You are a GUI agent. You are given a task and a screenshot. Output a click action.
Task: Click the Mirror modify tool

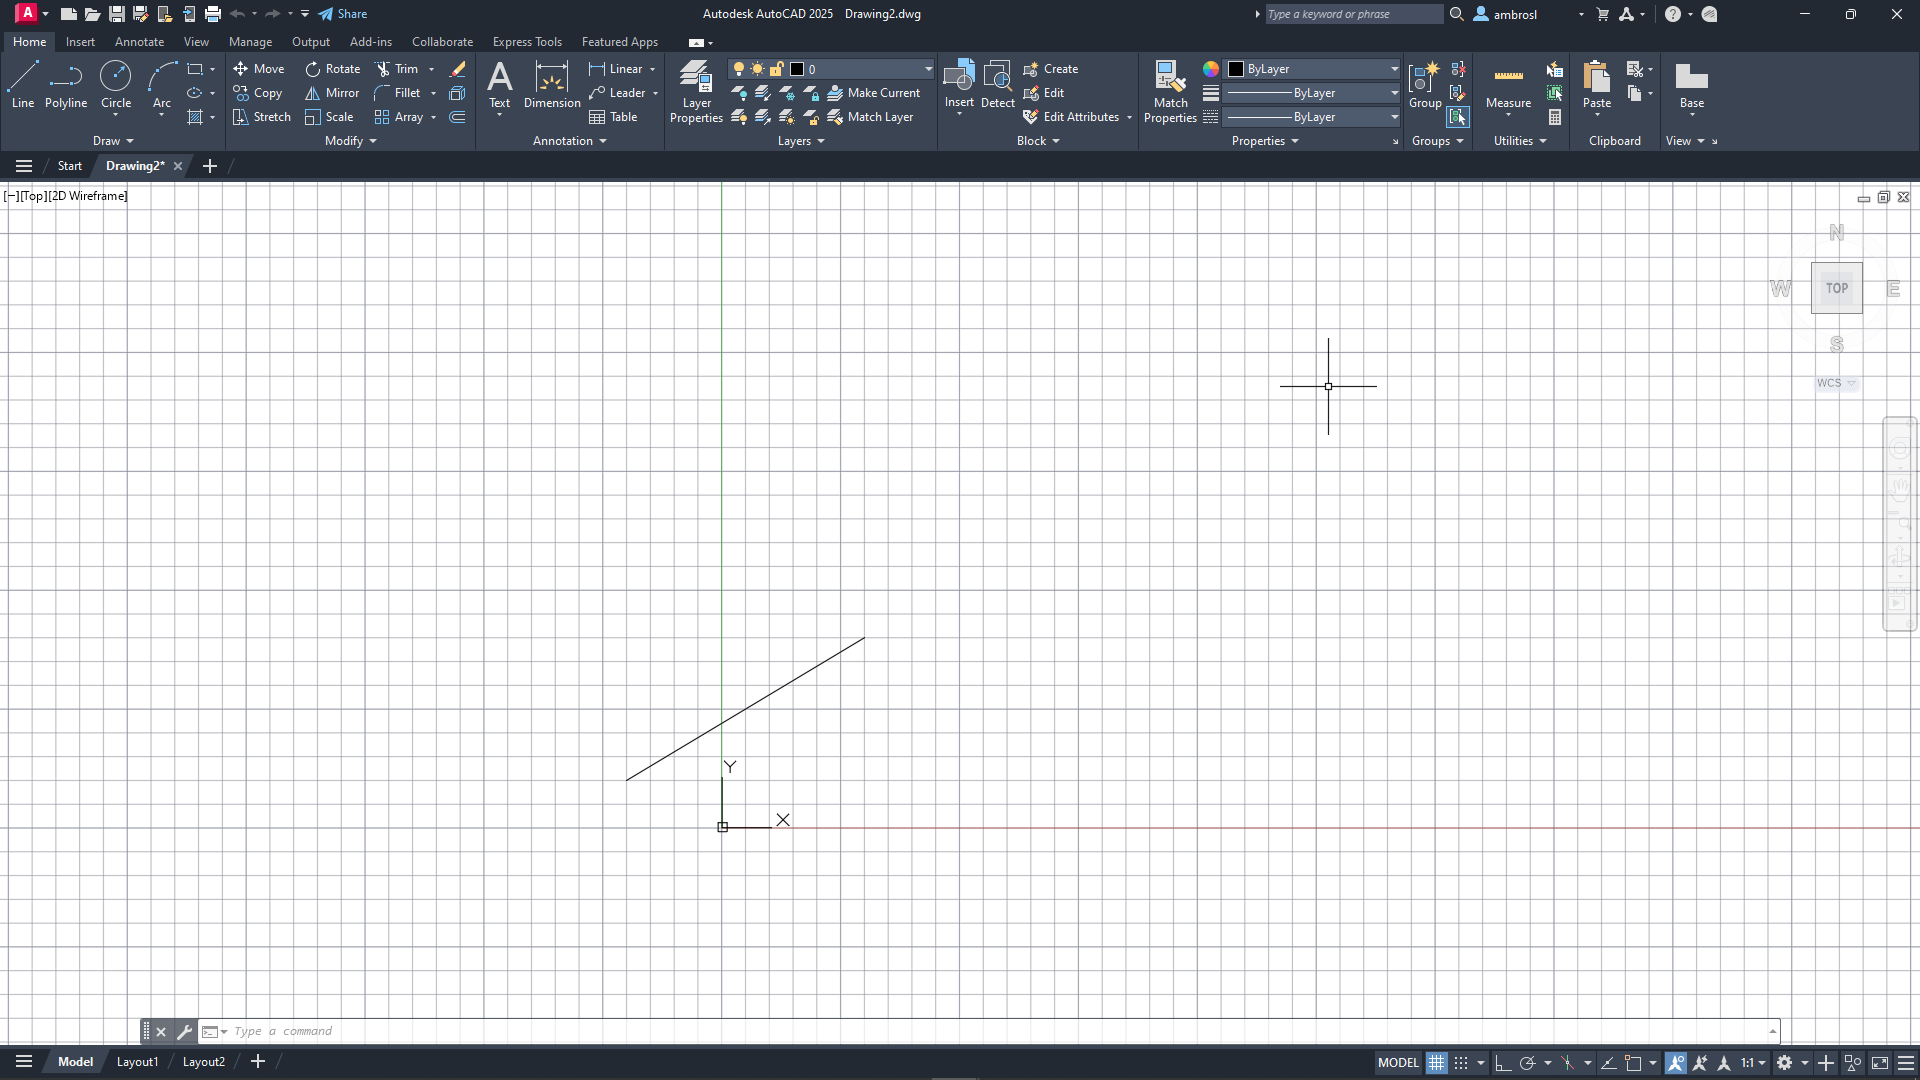pos(332,93)
